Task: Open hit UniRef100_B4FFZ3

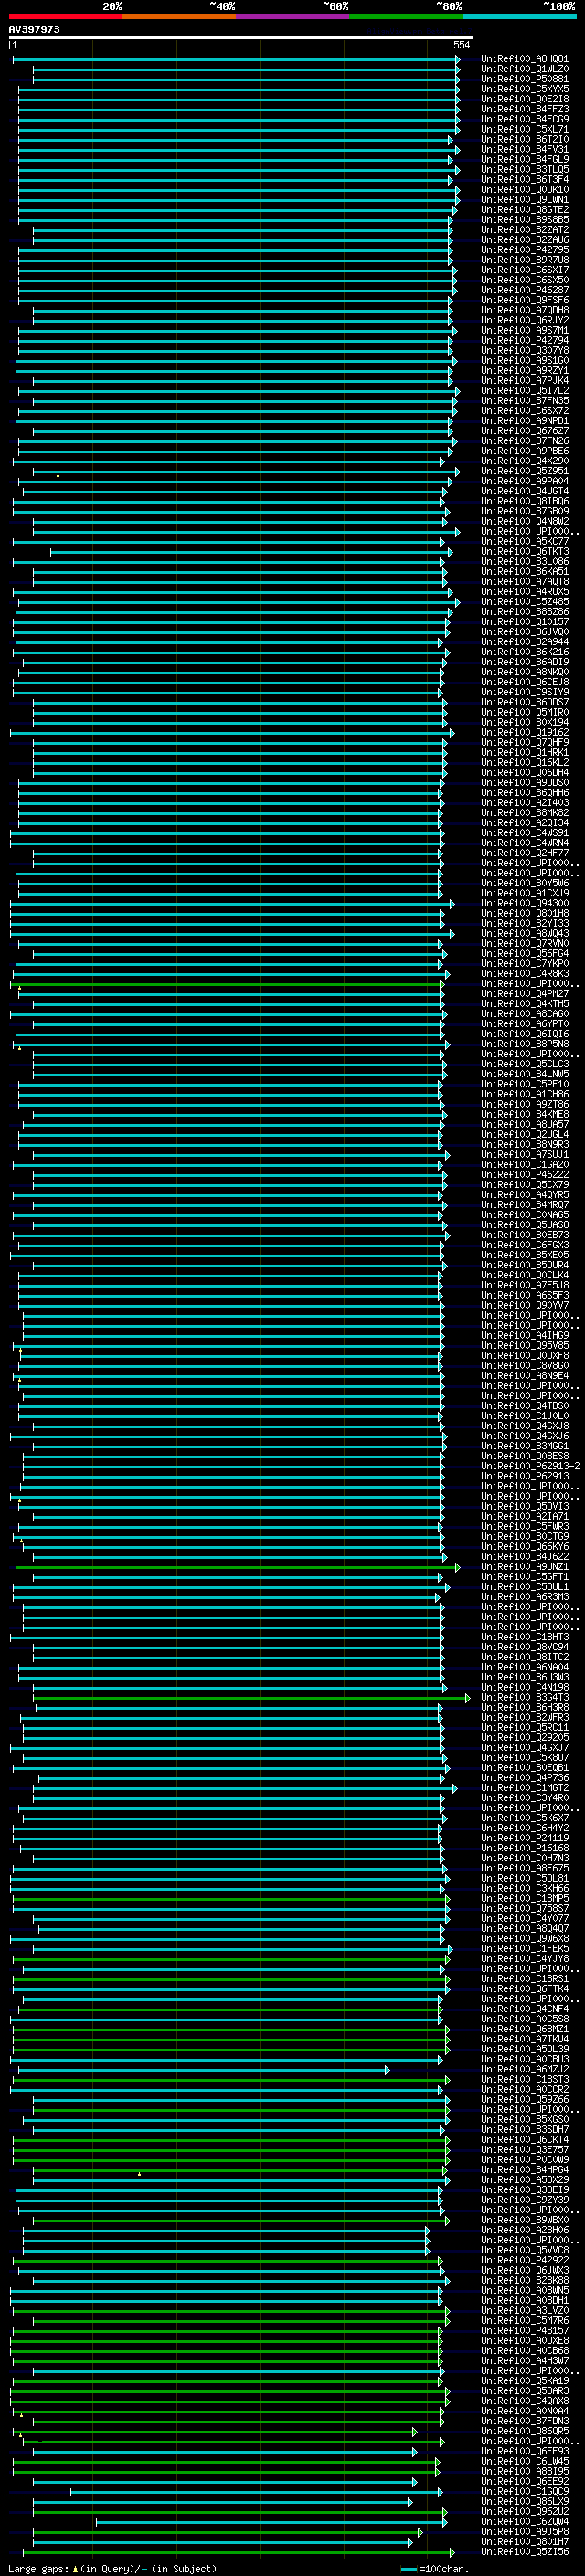Action: pyautogui.click(x=524, y=109)
